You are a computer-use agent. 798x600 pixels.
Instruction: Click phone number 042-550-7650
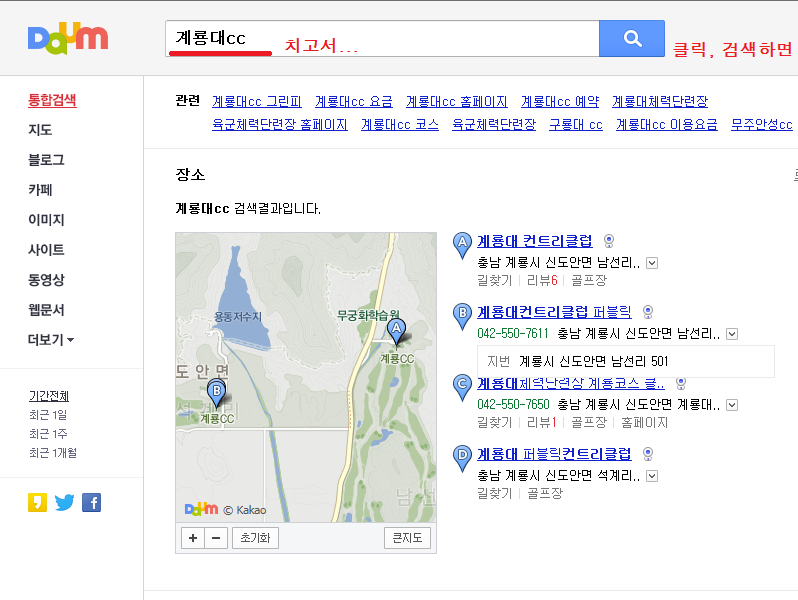tap(513, 405)
